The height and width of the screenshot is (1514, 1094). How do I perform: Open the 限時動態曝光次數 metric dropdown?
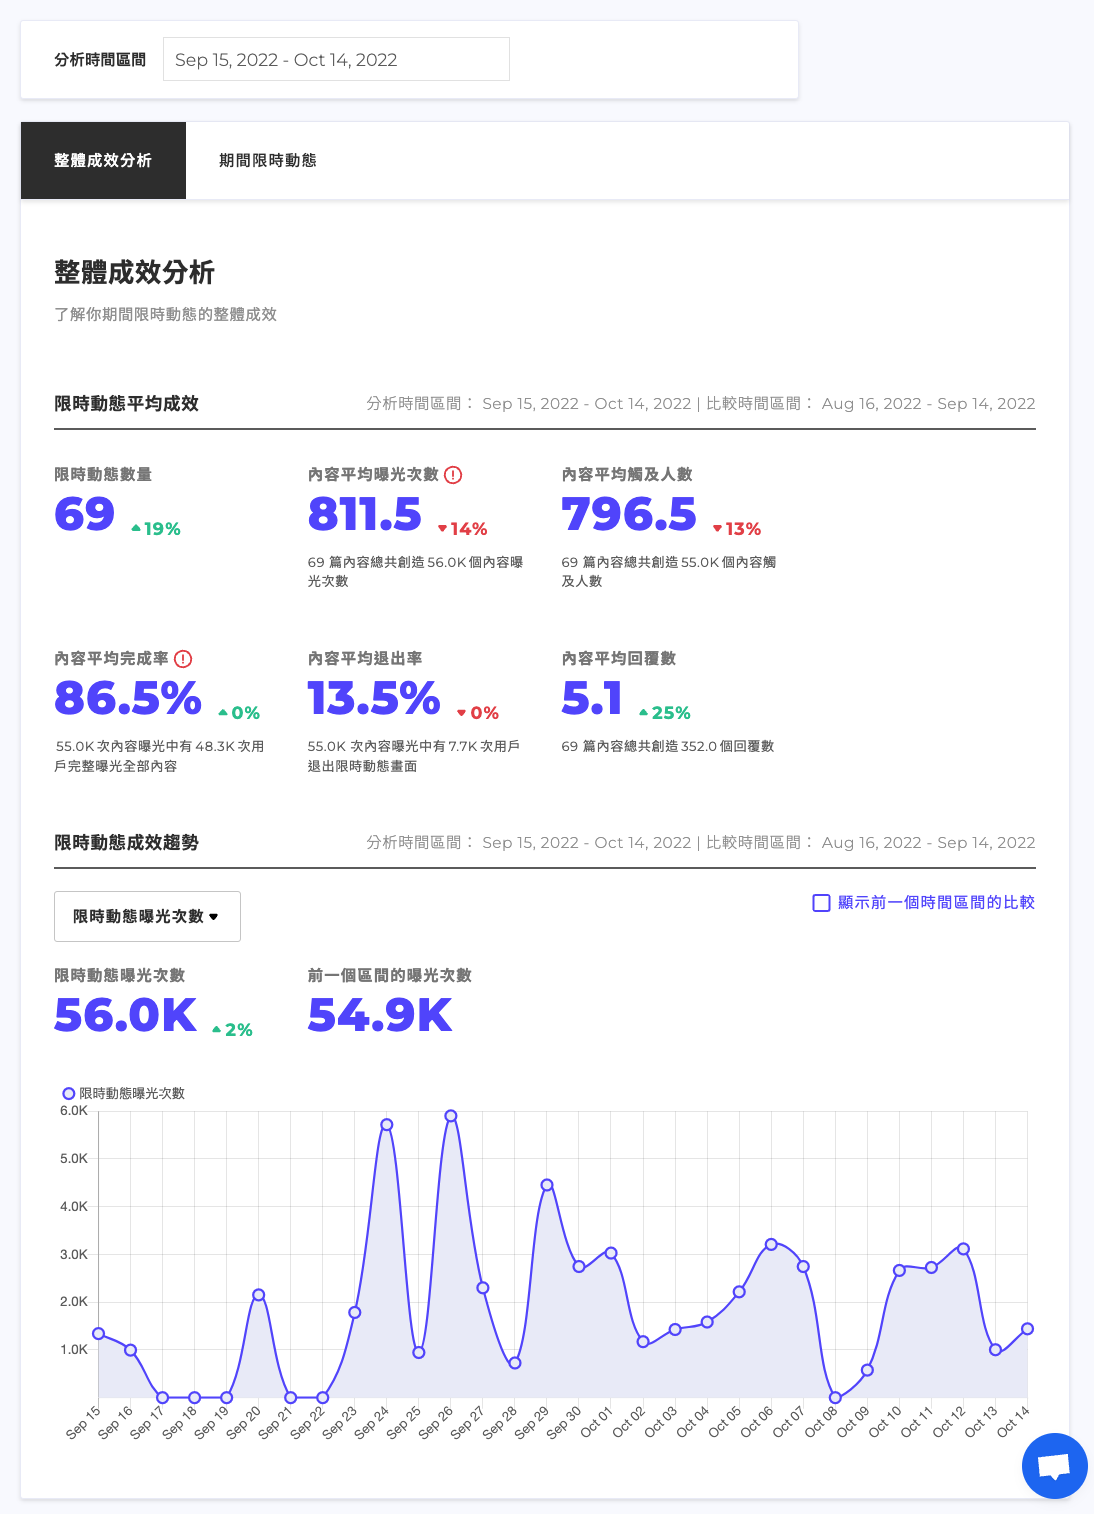click(147, 916)
